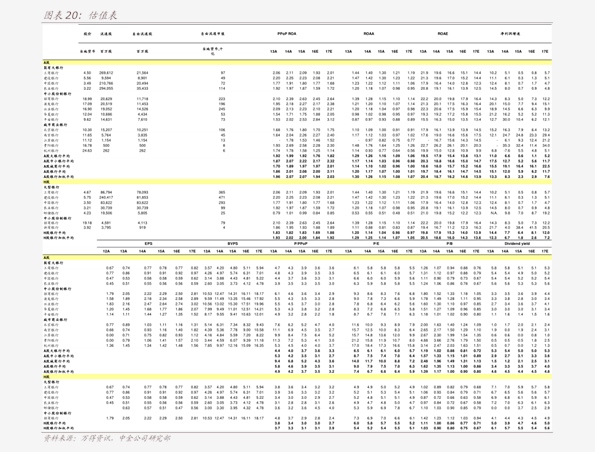Screen dimensions: 595x452
Task: Click the BVPS column group header
Action: [233, 244]
